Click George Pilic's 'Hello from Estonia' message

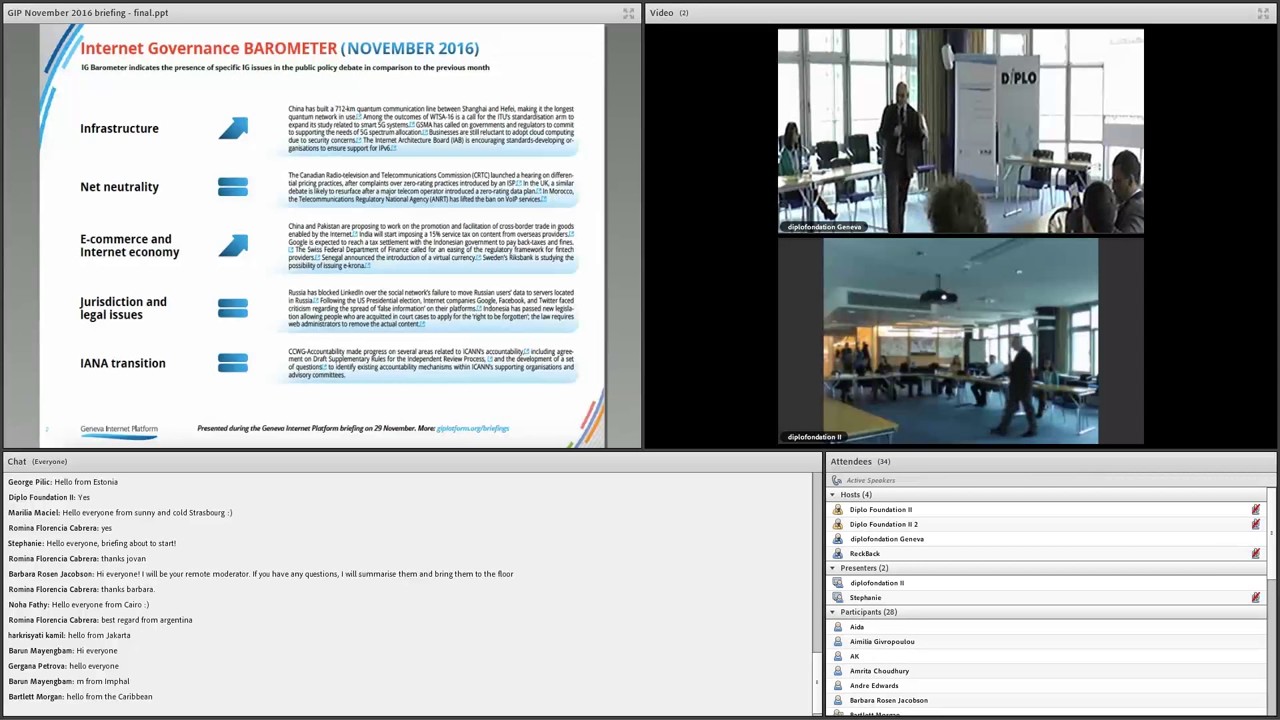coord(63,482)
